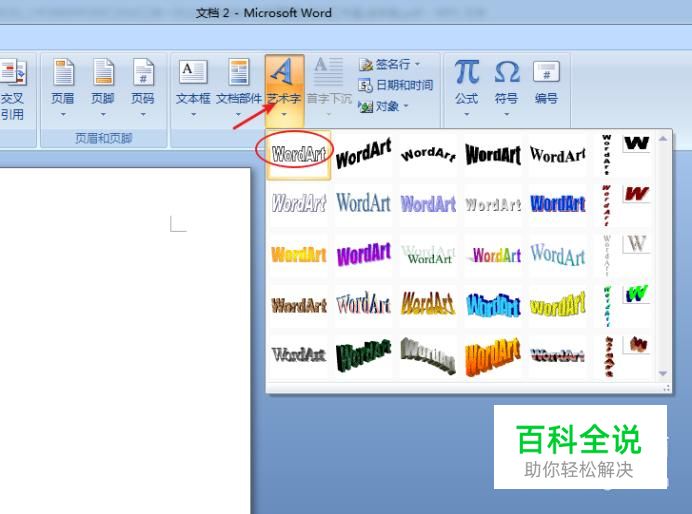This screenshot has height=514, width=692.
Task: Select the steel-blue serif WordArt style
Action: click(364, 204)
